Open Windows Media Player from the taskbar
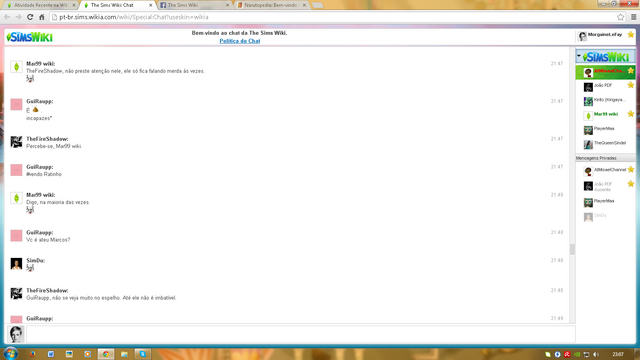Screen dimensions: 640x360 pos(87,354)
